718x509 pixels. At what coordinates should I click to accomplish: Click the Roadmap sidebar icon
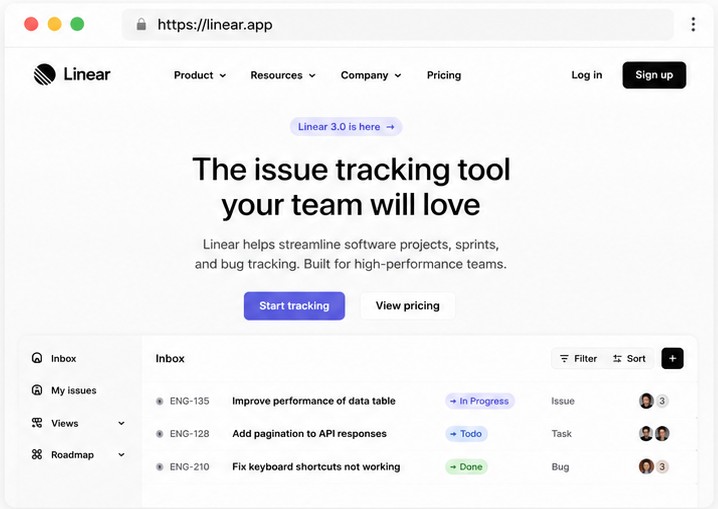[x=37, y=454]
